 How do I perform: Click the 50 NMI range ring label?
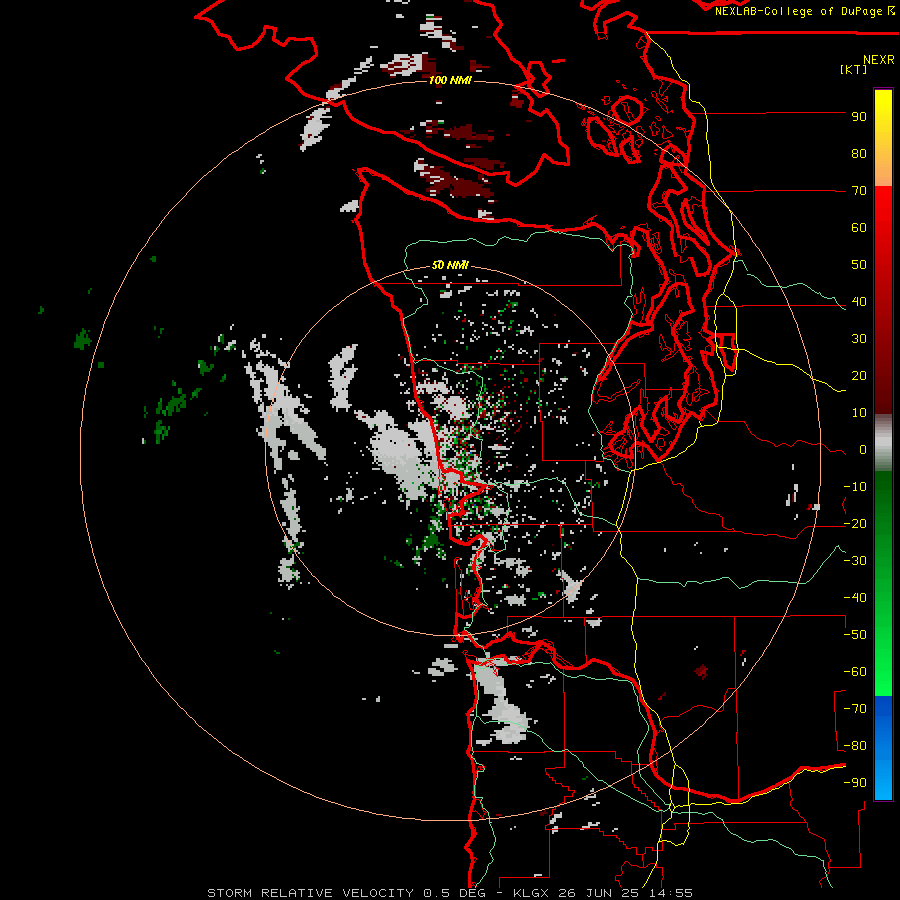tap(450, 265)
